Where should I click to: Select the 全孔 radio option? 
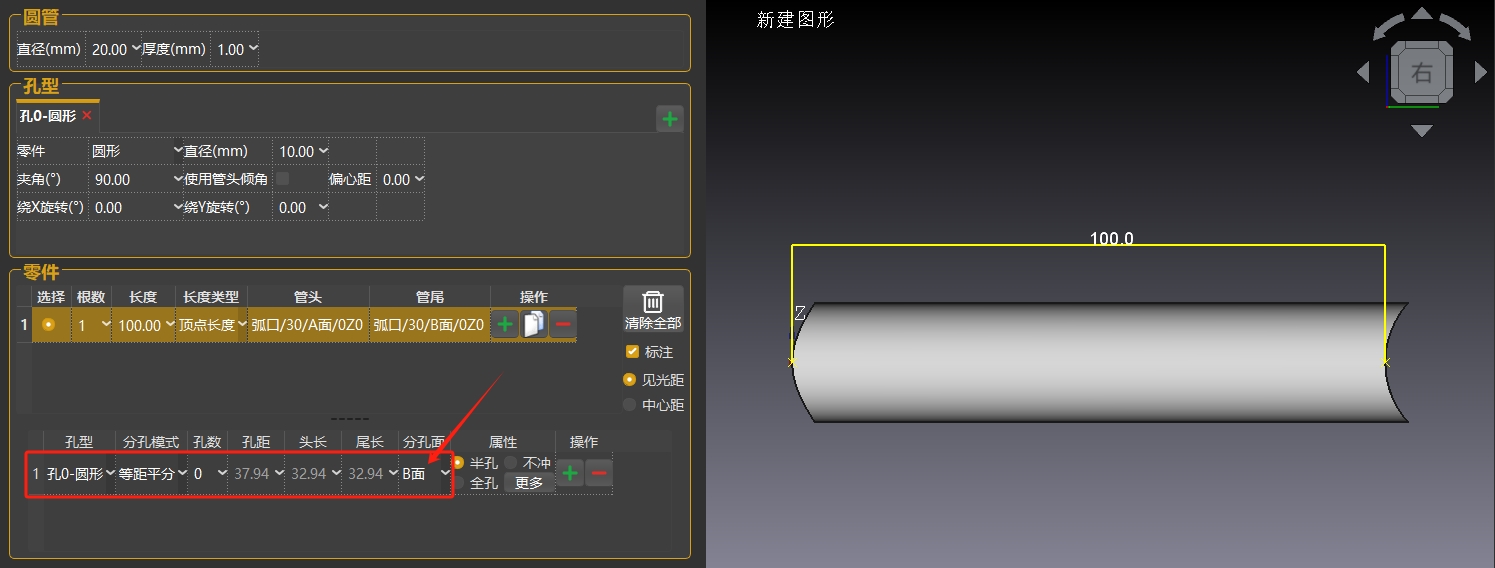[x=459, y=483]
